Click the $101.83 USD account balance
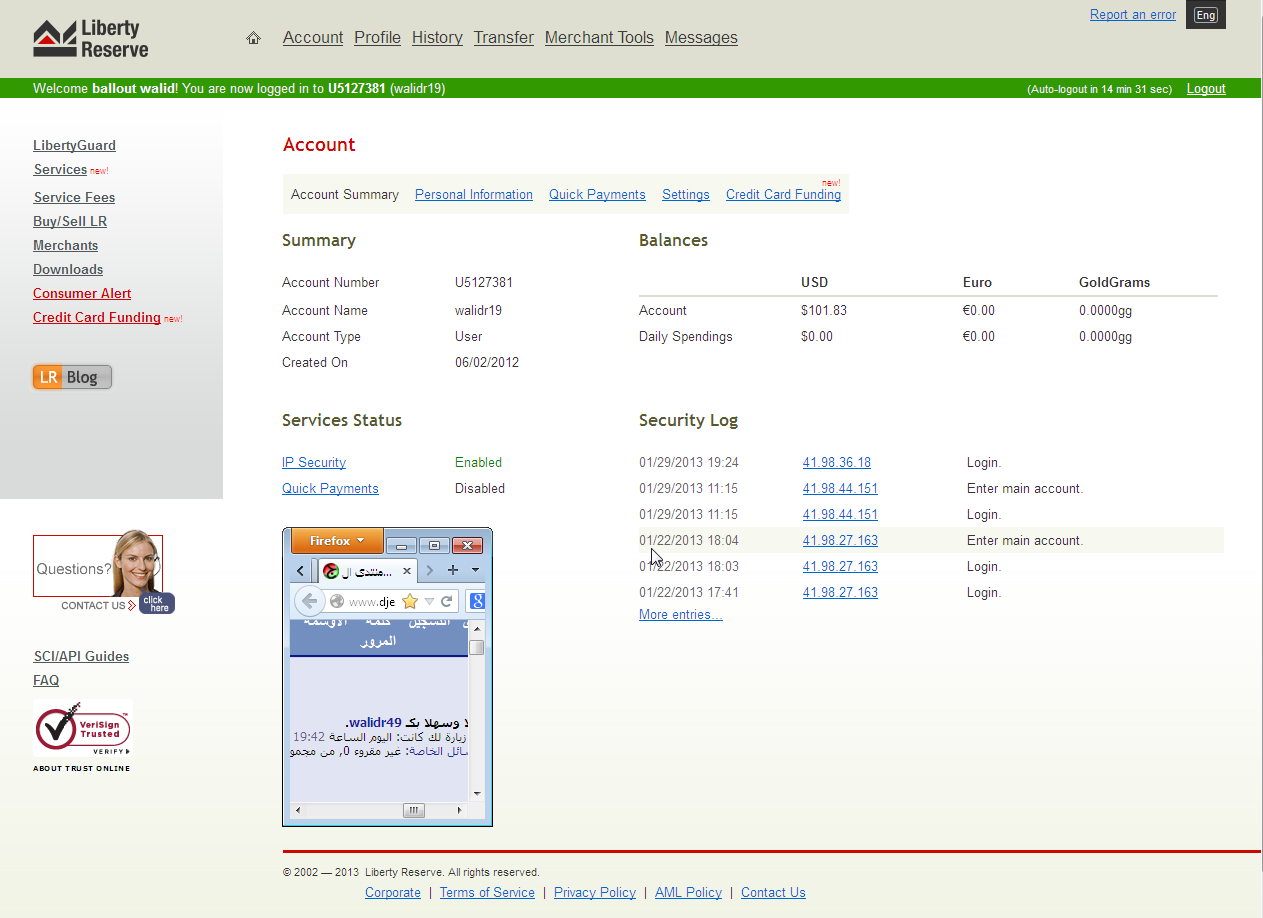Image resolution: width=1263 pixels, height=918 pixels. click(824, 311)
